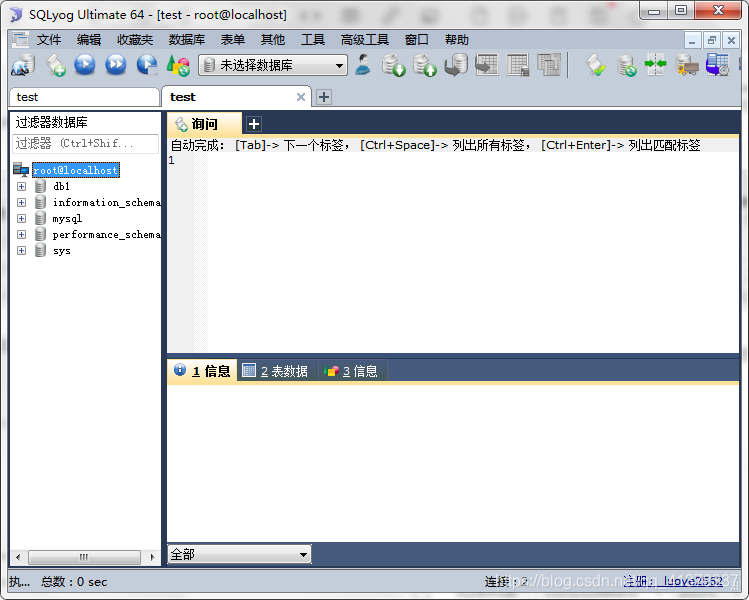Click inside the 过滤器 filter input field
Screen dimensions: 749x600
[86, 143]
